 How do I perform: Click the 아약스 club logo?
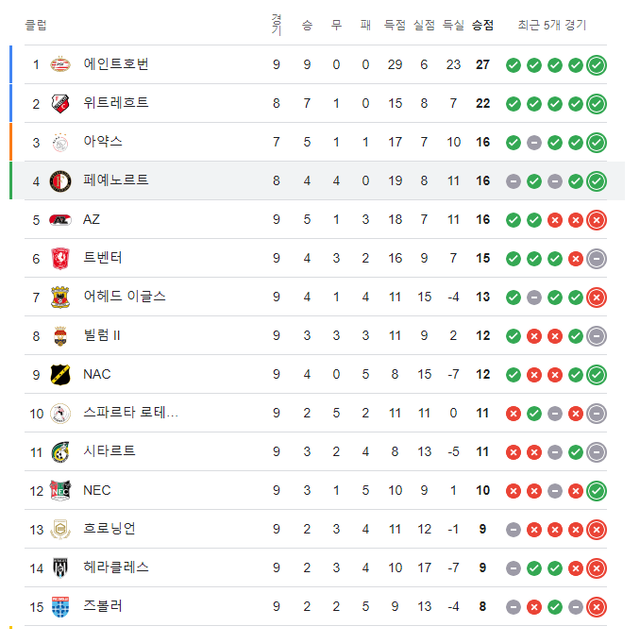(60, 142)
